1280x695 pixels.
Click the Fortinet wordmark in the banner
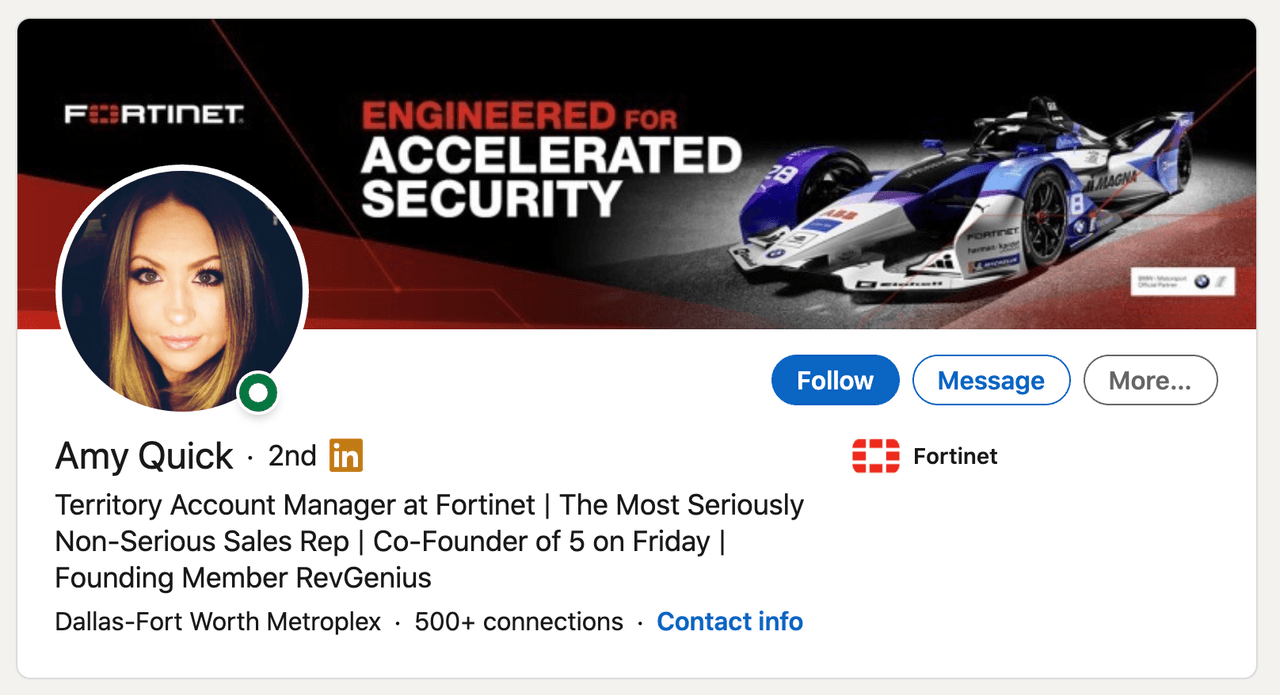(x=154, y=115)
